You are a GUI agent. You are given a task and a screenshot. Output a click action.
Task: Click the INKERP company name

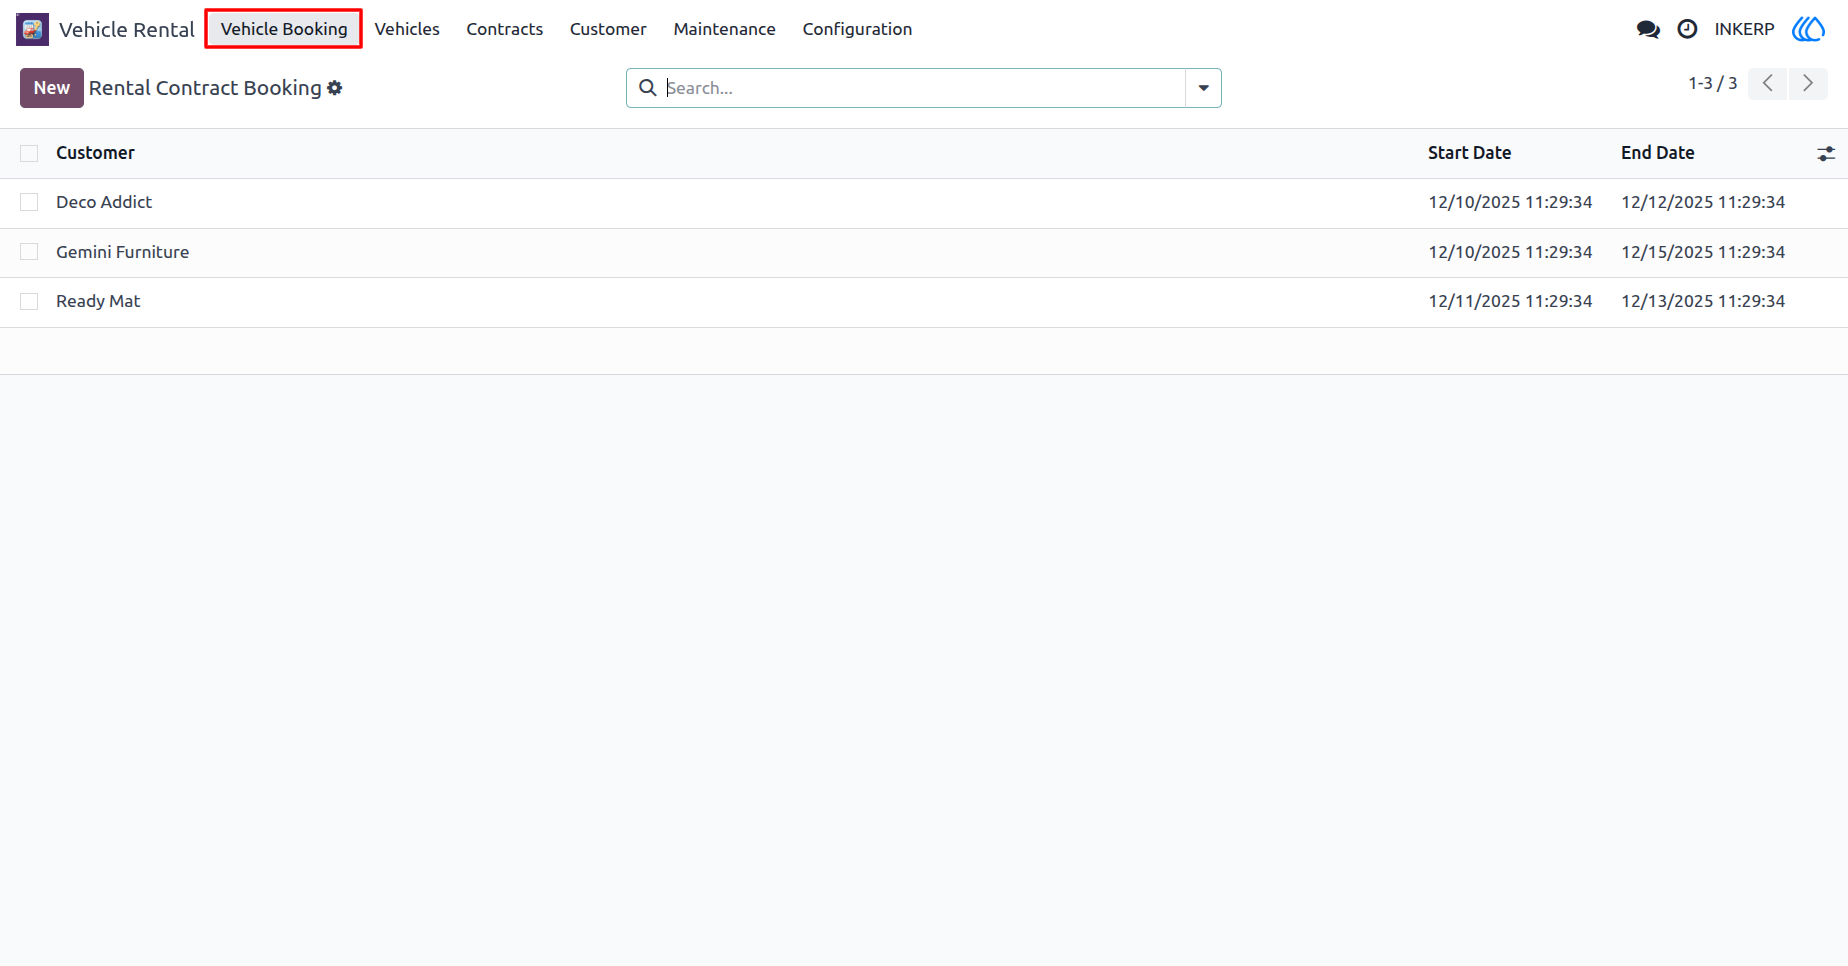click(1744, 29)
